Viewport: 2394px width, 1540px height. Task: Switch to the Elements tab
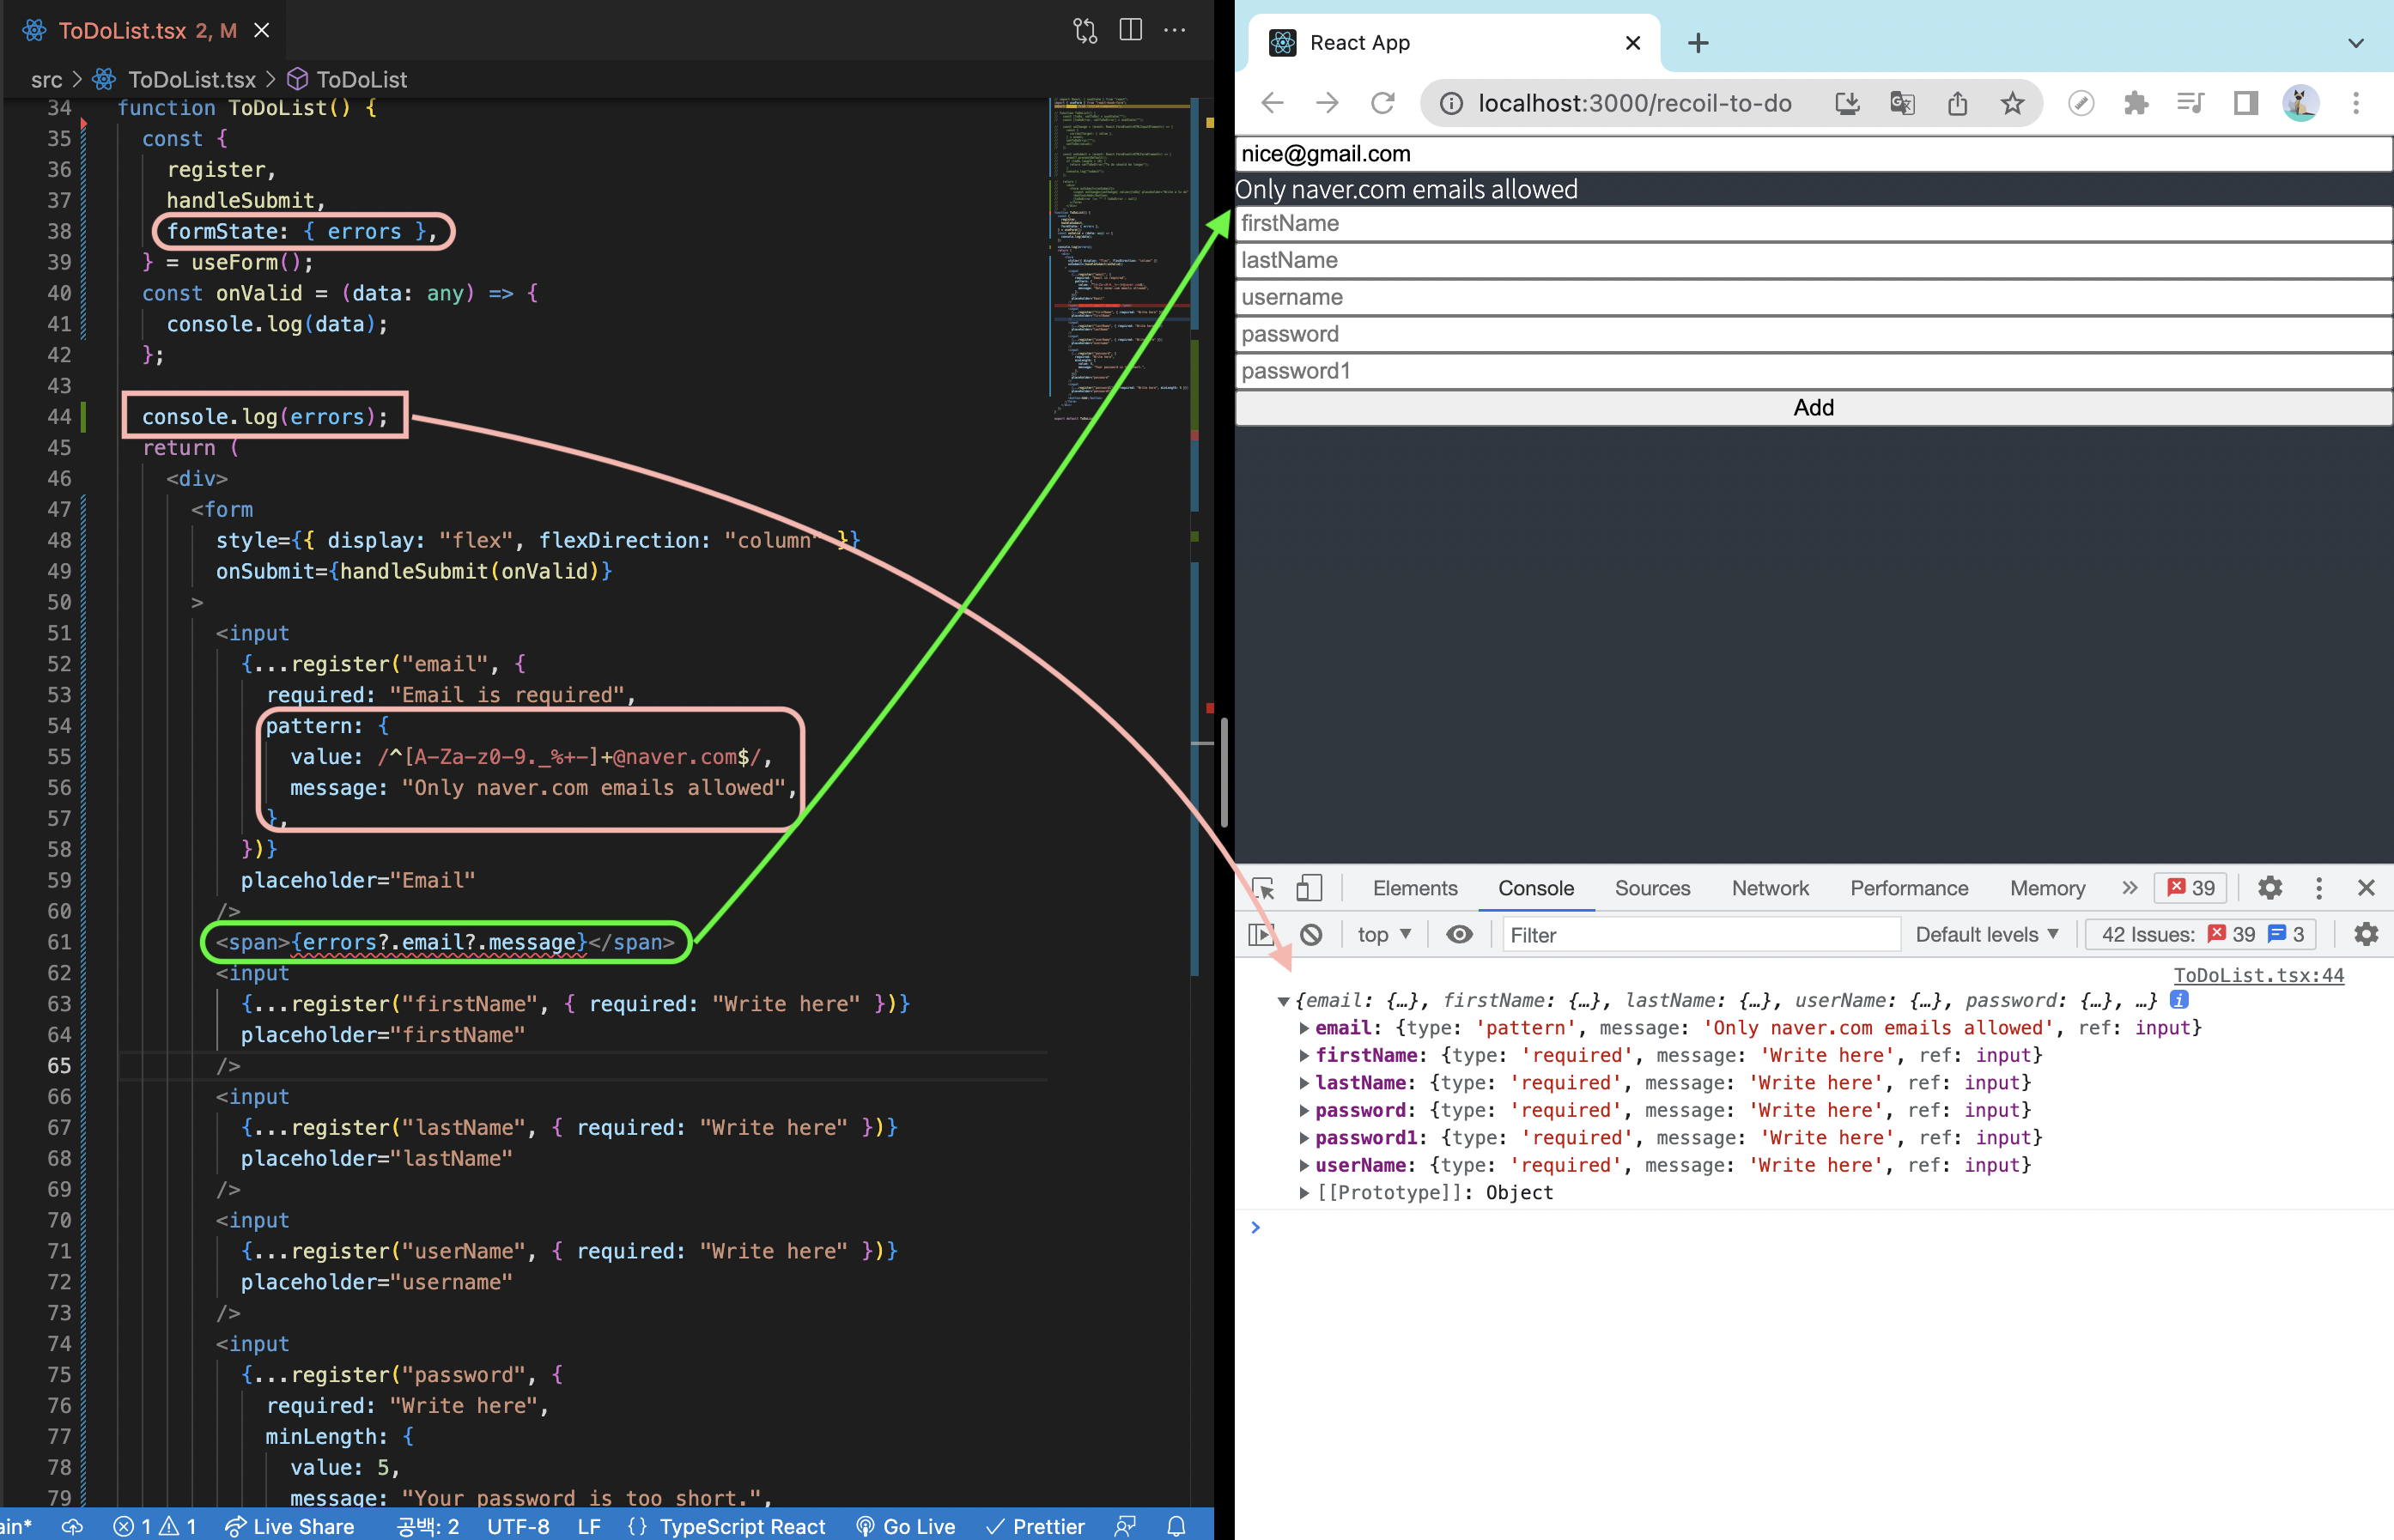(x=1414, y=888)
